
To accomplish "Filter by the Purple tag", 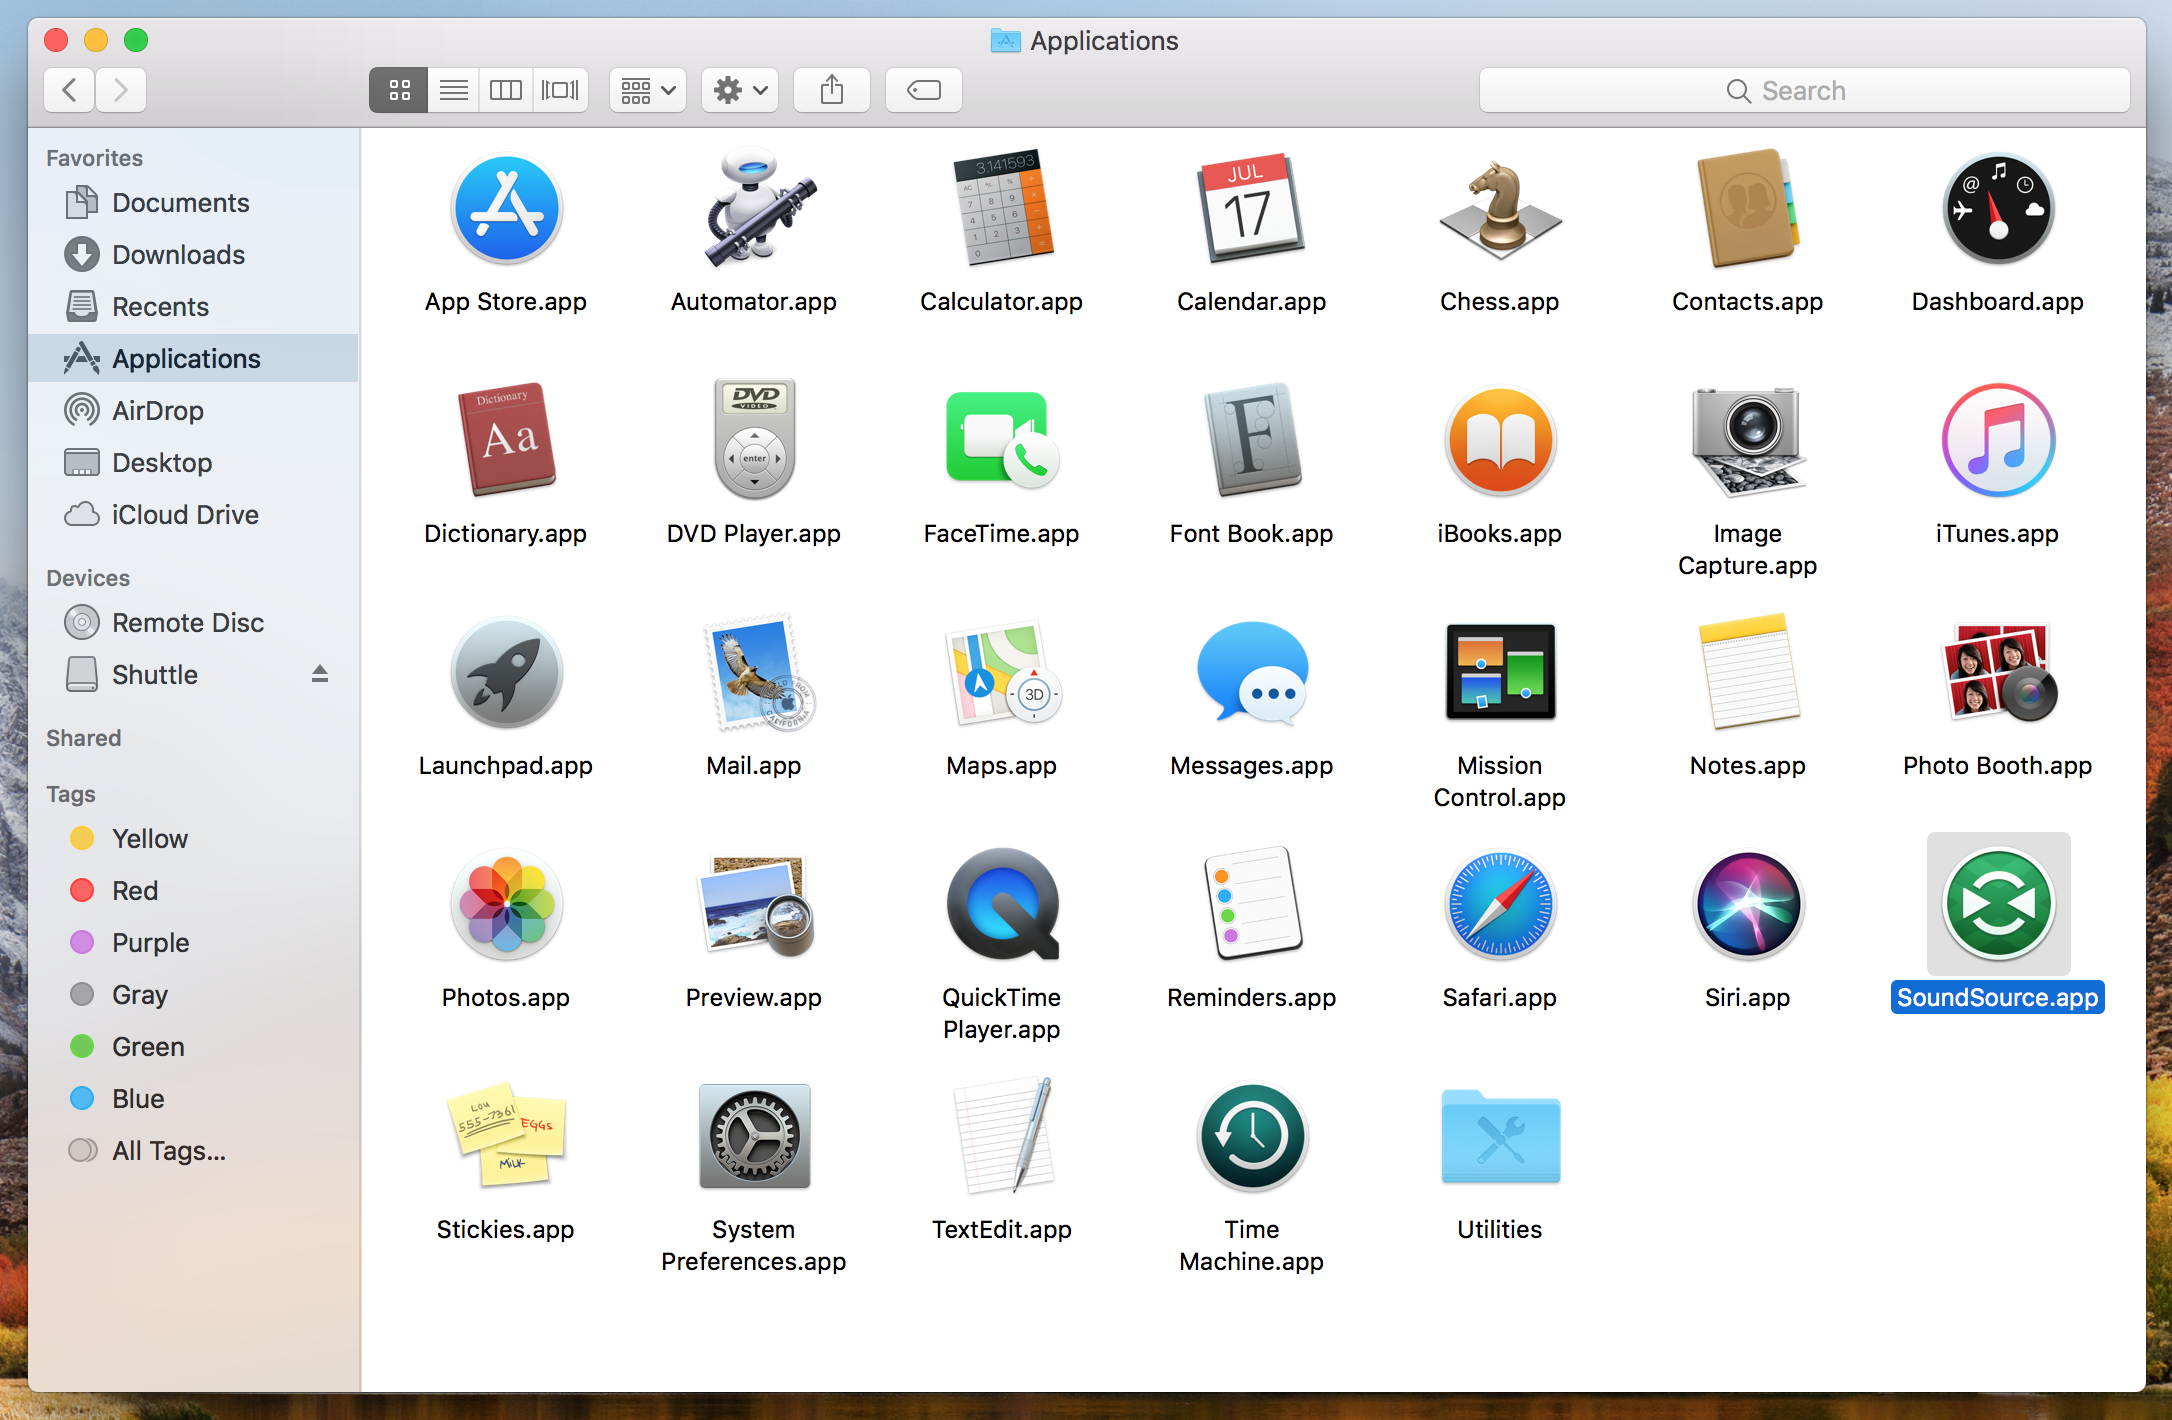I will tap(193, 943).
